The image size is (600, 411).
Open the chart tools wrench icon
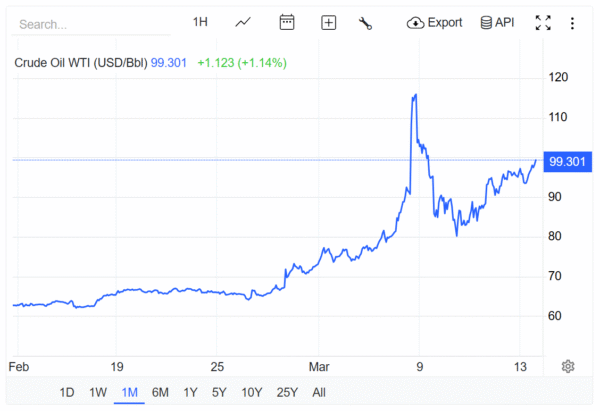[x=365, y=22]
